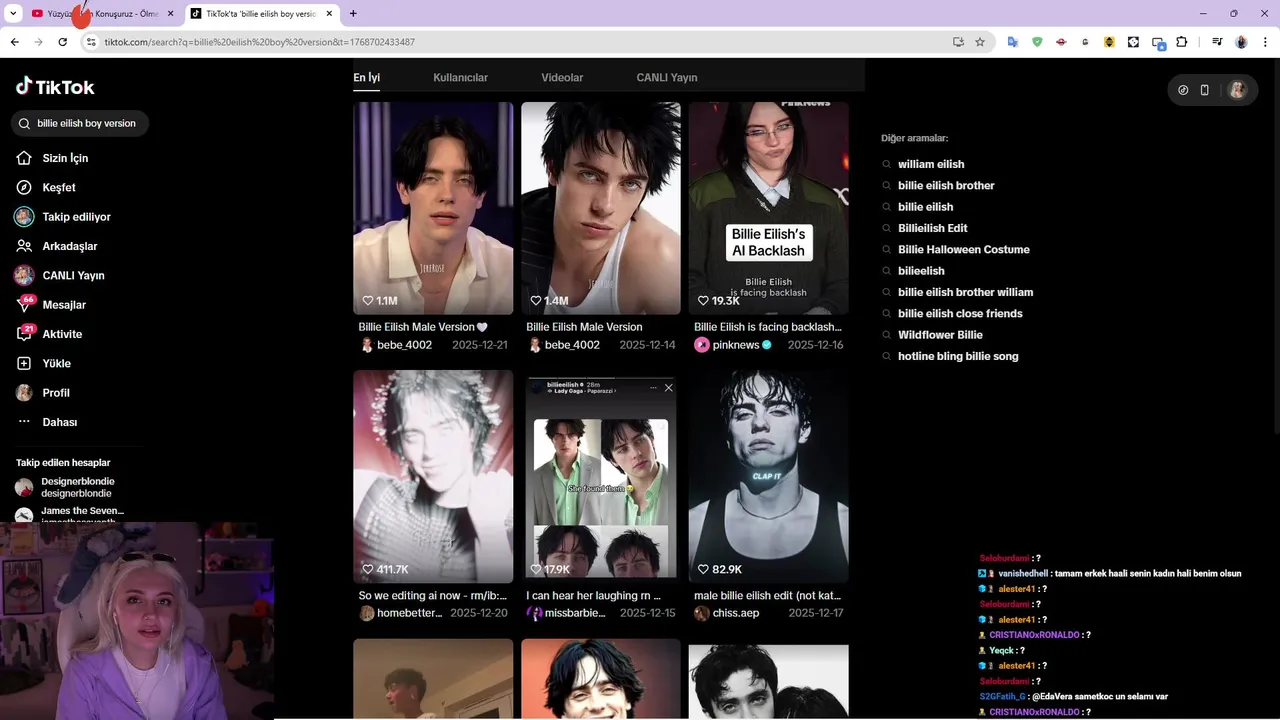
Task: Open video thumbnail with 411.7K likes
Action: (433, 477)
